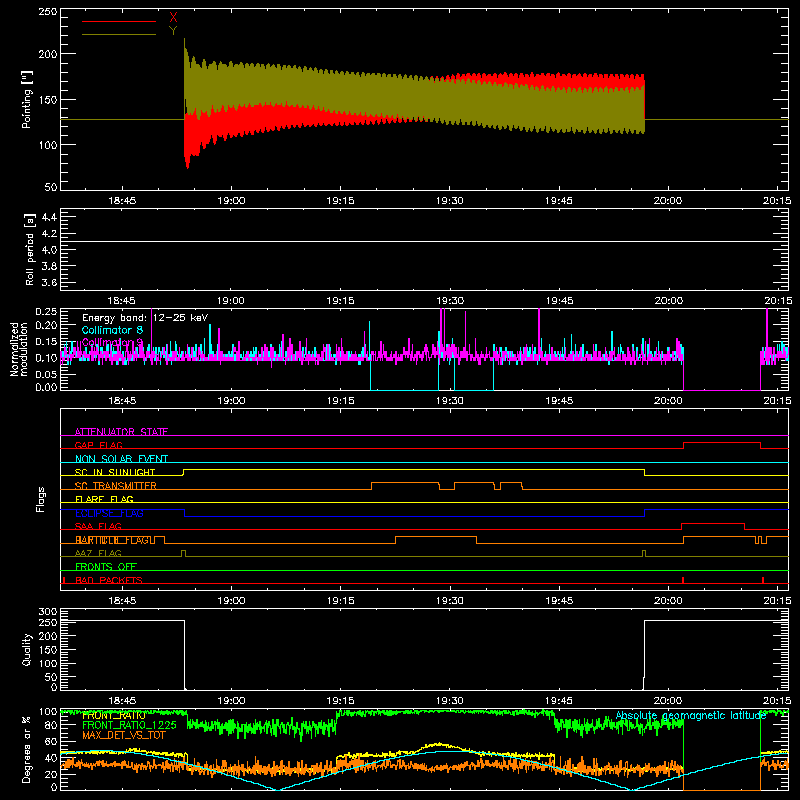Image resolution: width=800 pixels, height=800 pixels.
Task: Click the Flags axis title
Action: click(x=40, y=499)
